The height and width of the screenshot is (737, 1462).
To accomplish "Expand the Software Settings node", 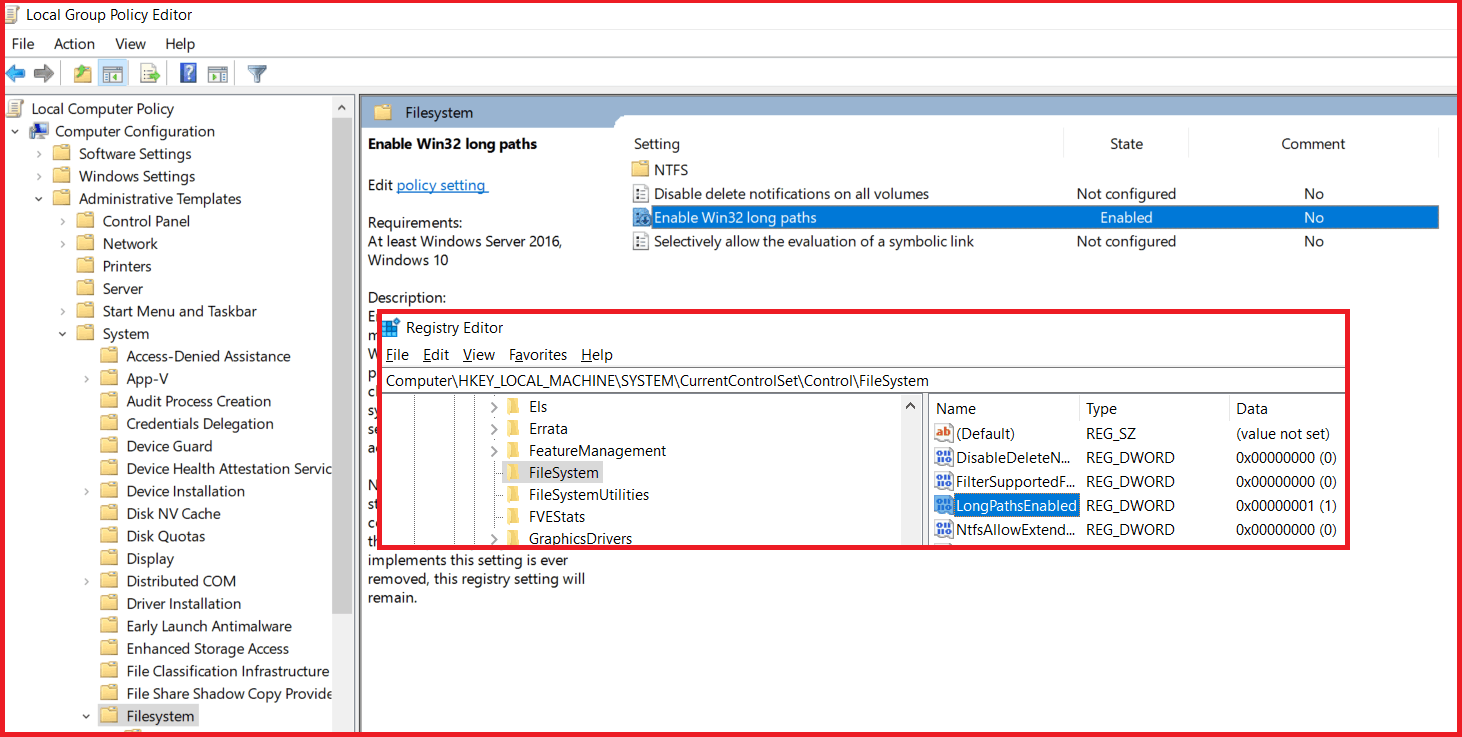I will pyautogui.click(x=39, y=154).
